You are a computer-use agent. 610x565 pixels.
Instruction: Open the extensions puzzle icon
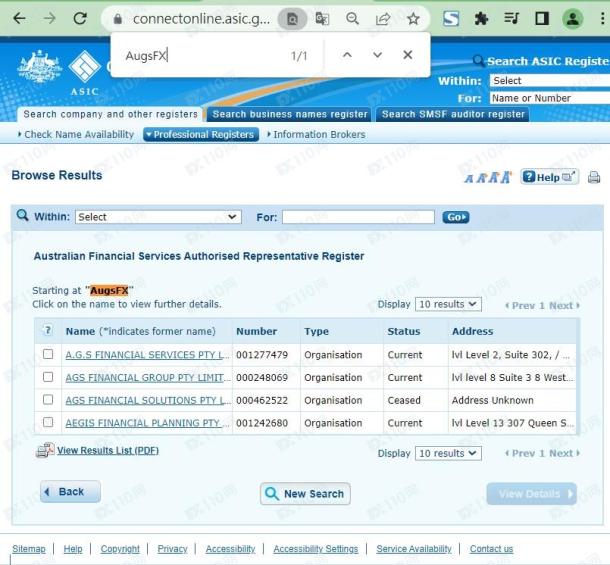point(481,18)
